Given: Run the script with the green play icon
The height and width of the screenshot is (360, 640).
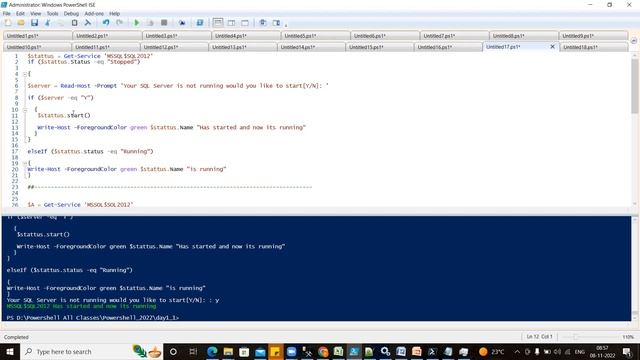Looking at the screenshot, I should (137, 23).
